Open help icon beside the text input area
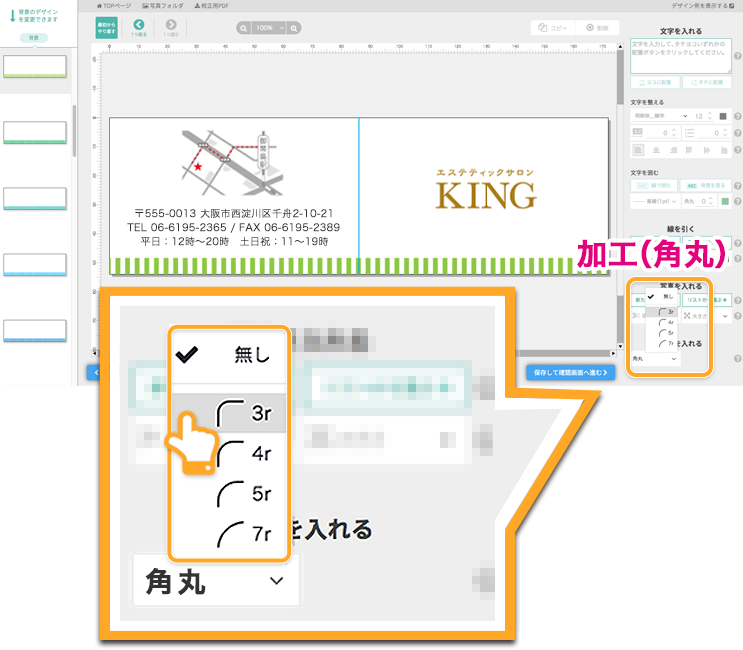 coord(737,56)
